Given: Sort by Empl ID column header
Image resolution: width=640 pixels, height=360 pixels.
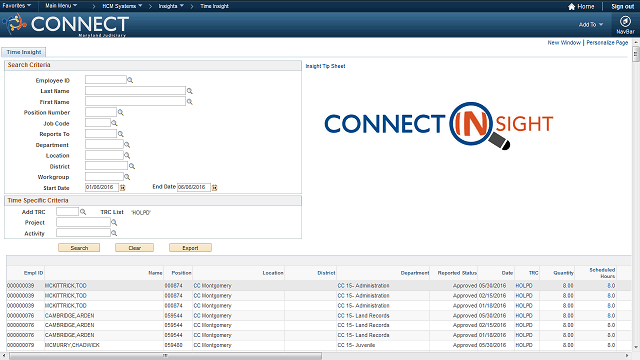Looking at the screenshot, I should (33, 273).
